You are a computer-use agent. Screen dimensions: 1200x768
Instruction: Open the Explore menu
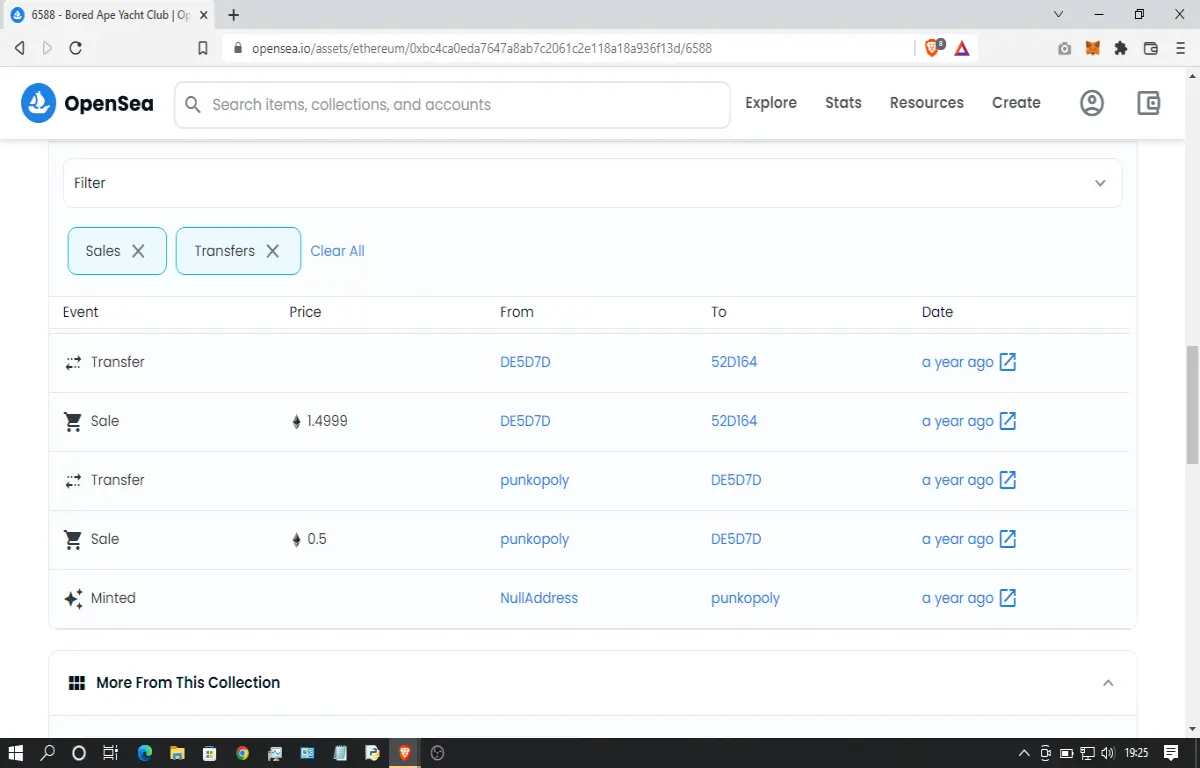pyautogui.click(x=771, y=103)
